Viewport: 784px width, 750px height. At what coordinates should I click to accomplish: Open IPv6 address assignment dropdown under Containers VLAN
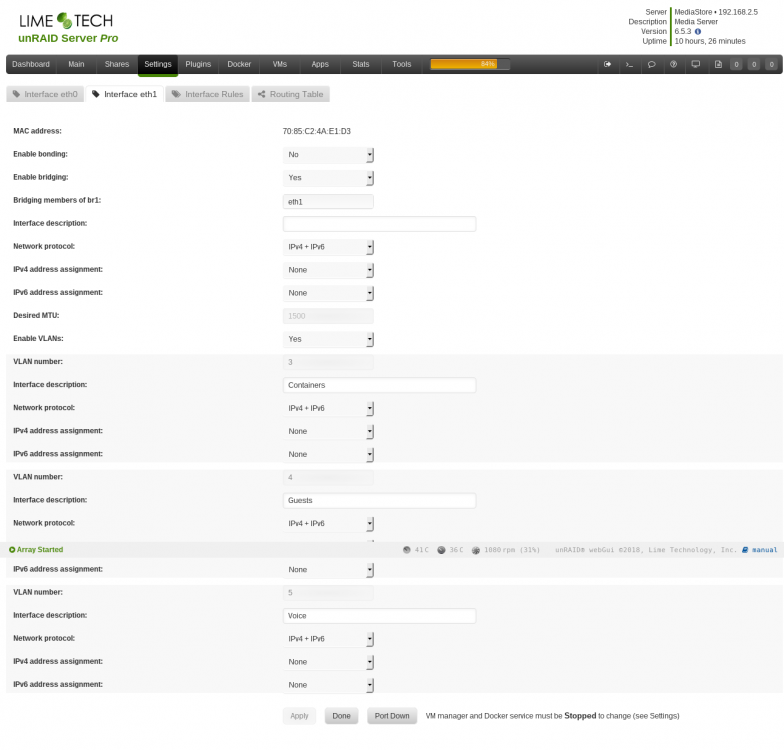coord(328,454)
